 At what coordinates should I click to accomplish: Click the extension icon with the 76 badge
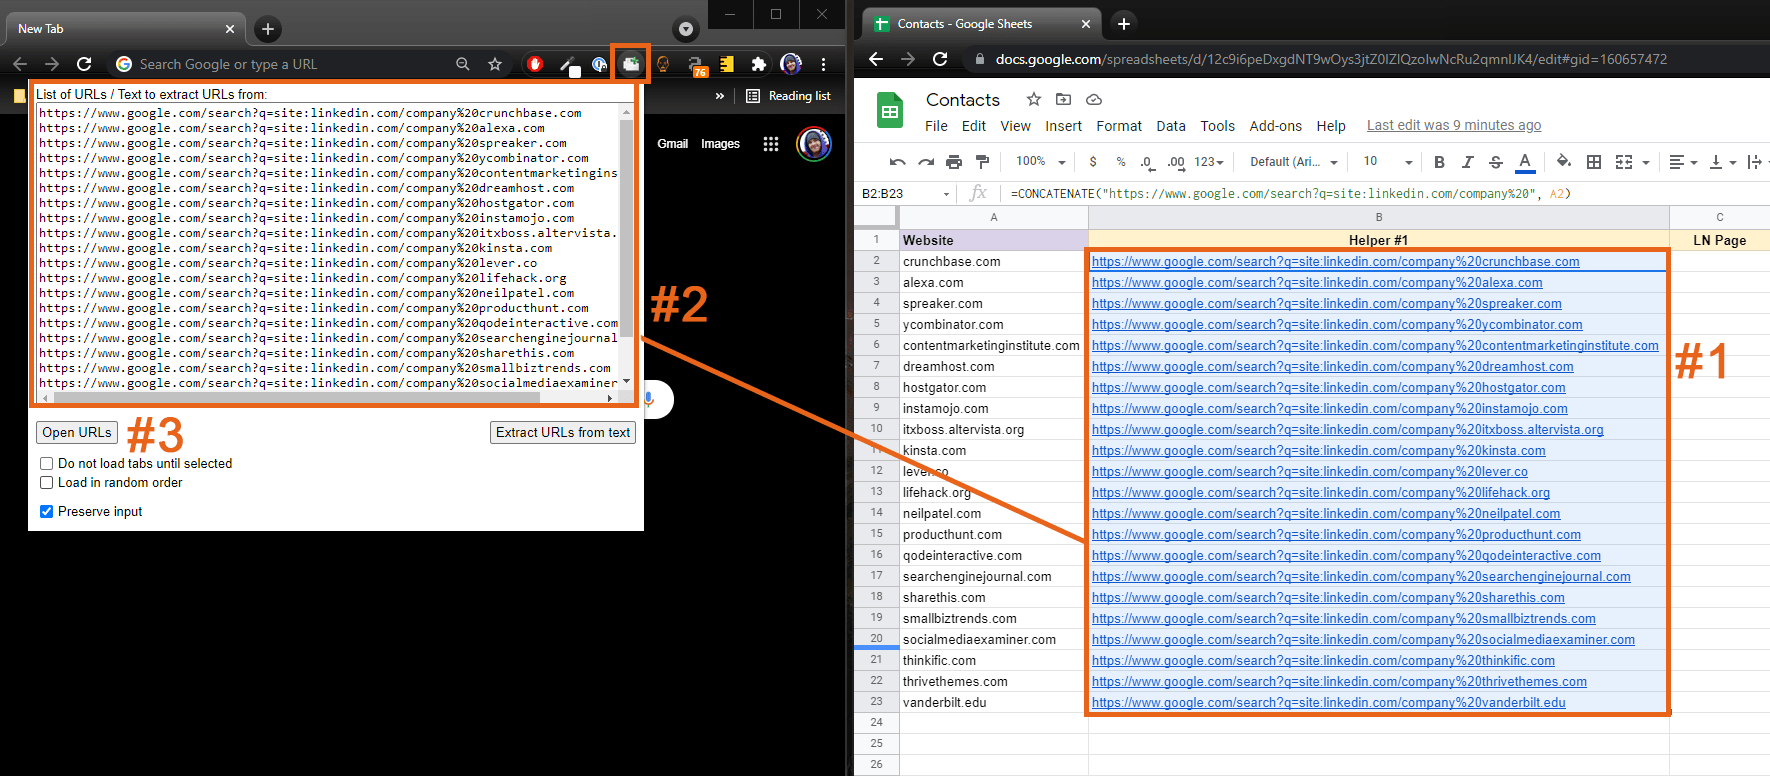pos(696,65)
